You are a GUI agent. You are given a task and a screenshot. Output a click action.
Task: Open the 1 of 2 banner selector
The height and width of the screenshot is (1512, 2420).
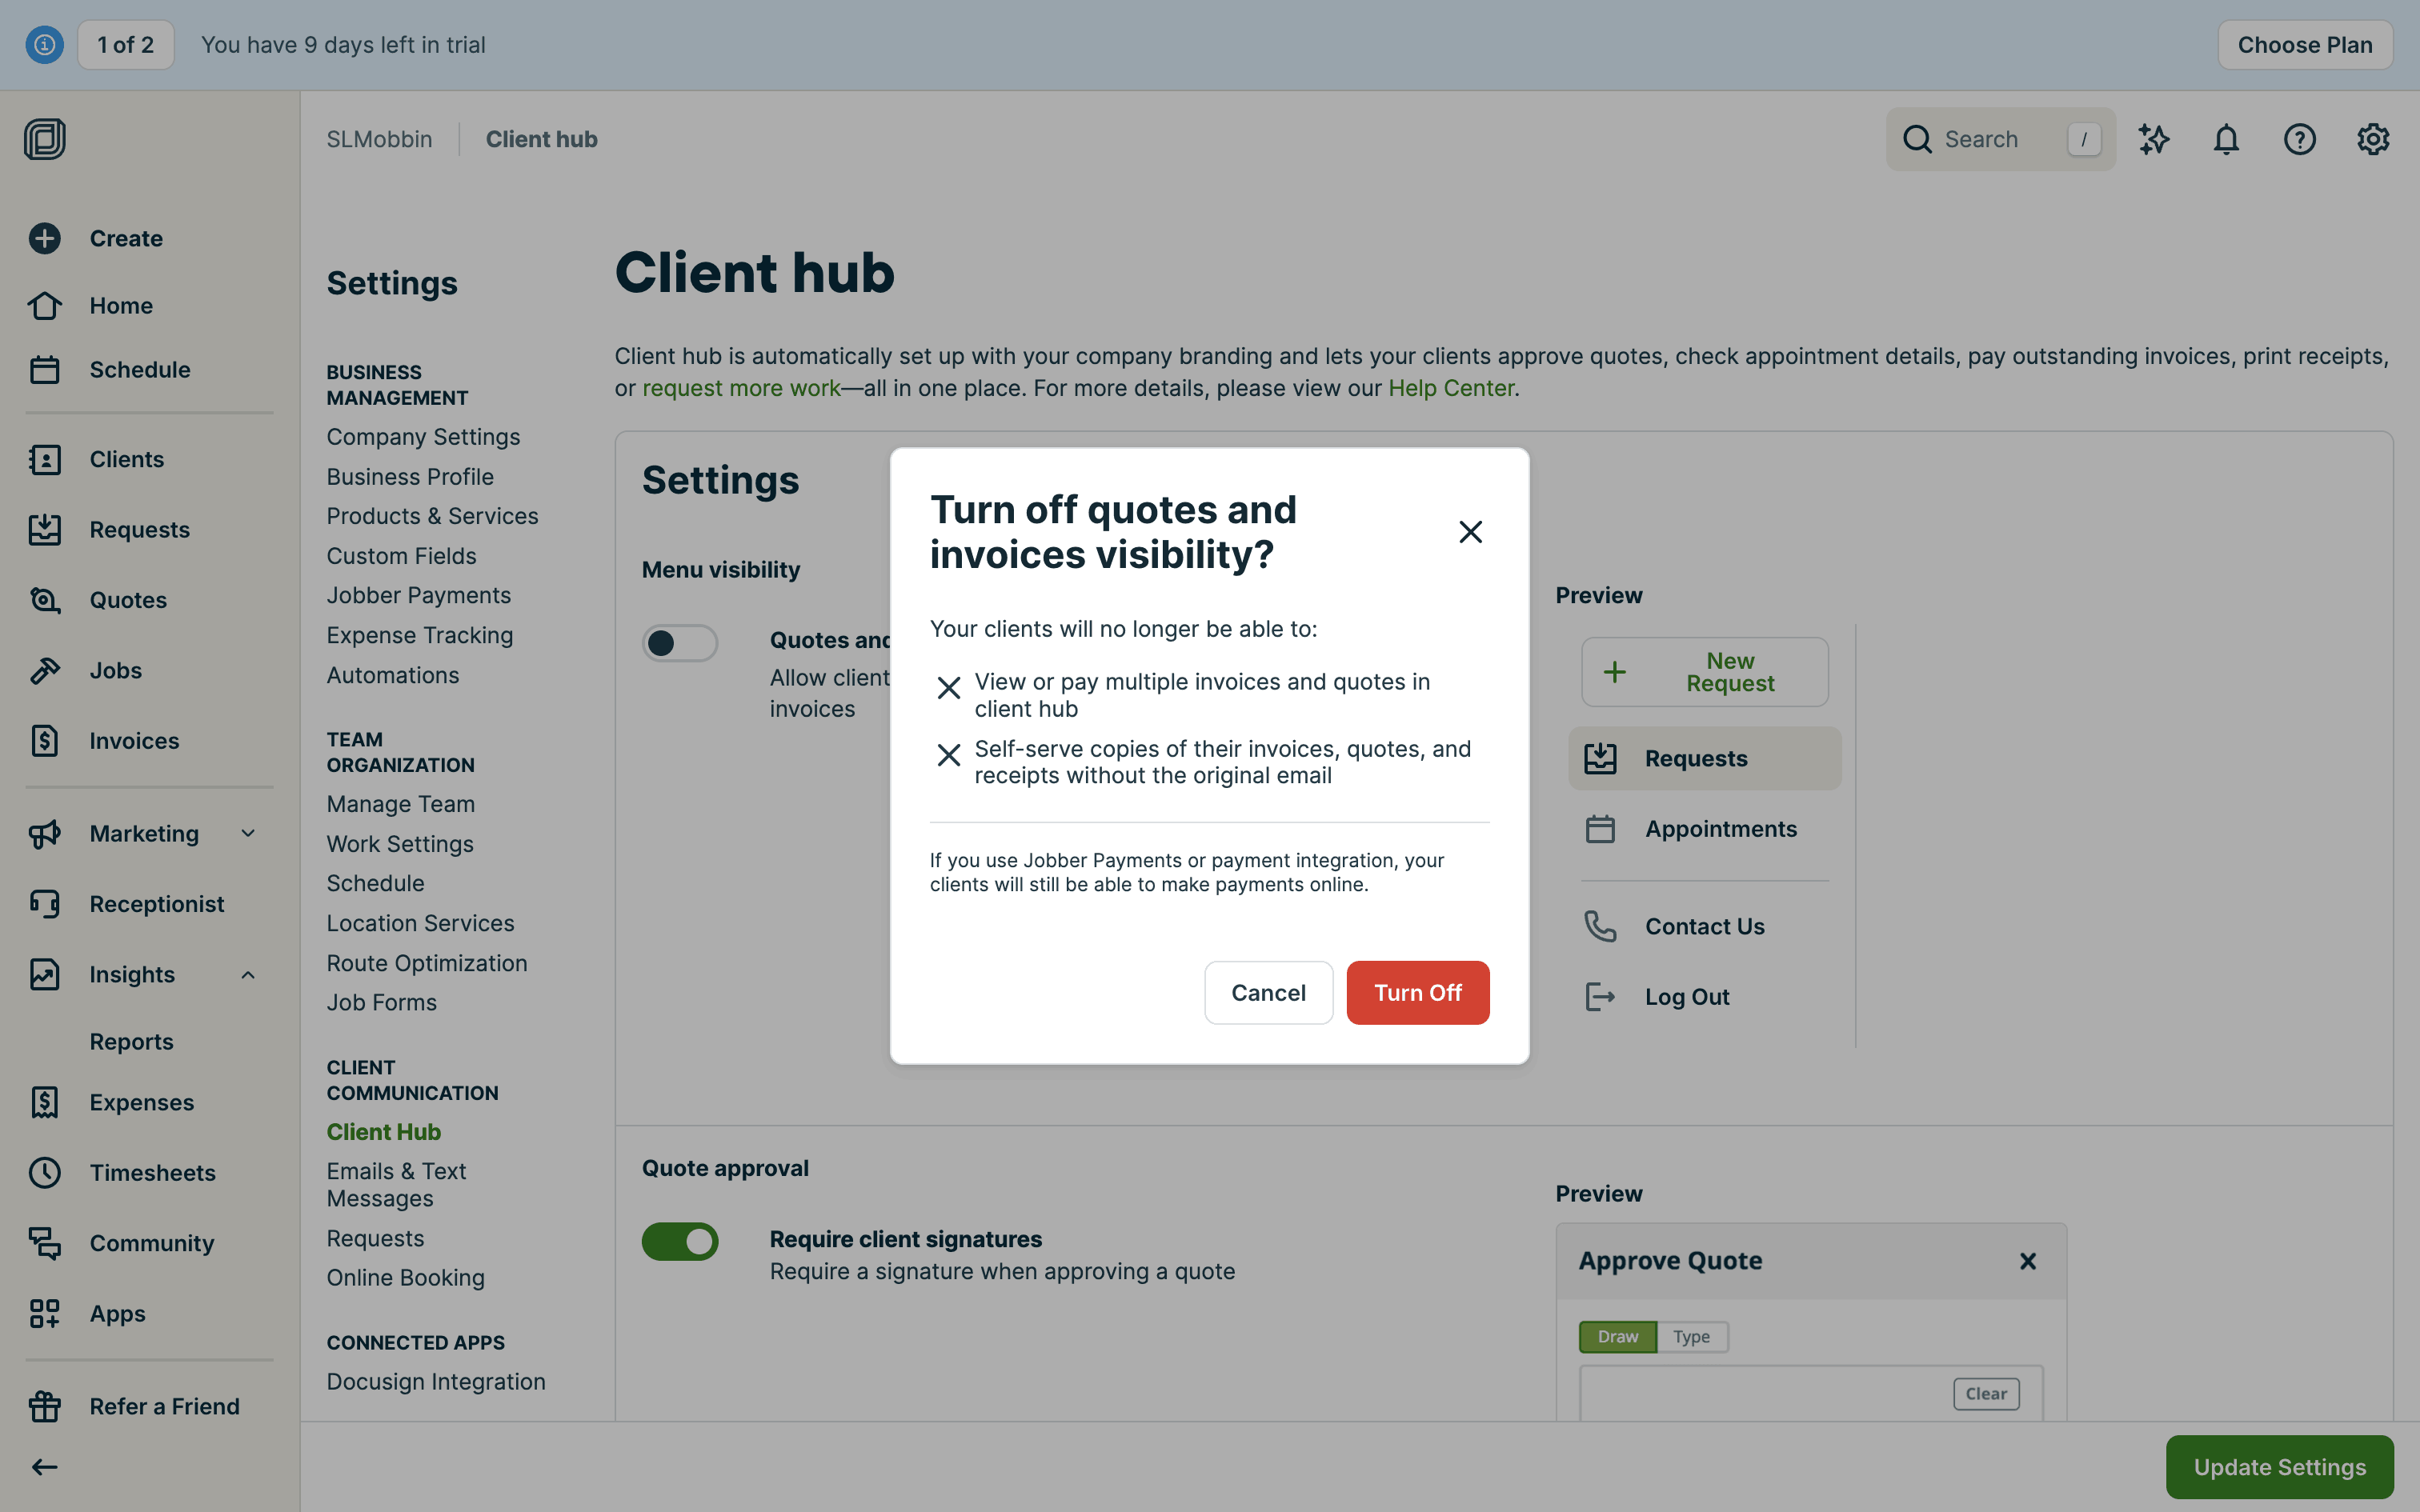pos(126,45)
